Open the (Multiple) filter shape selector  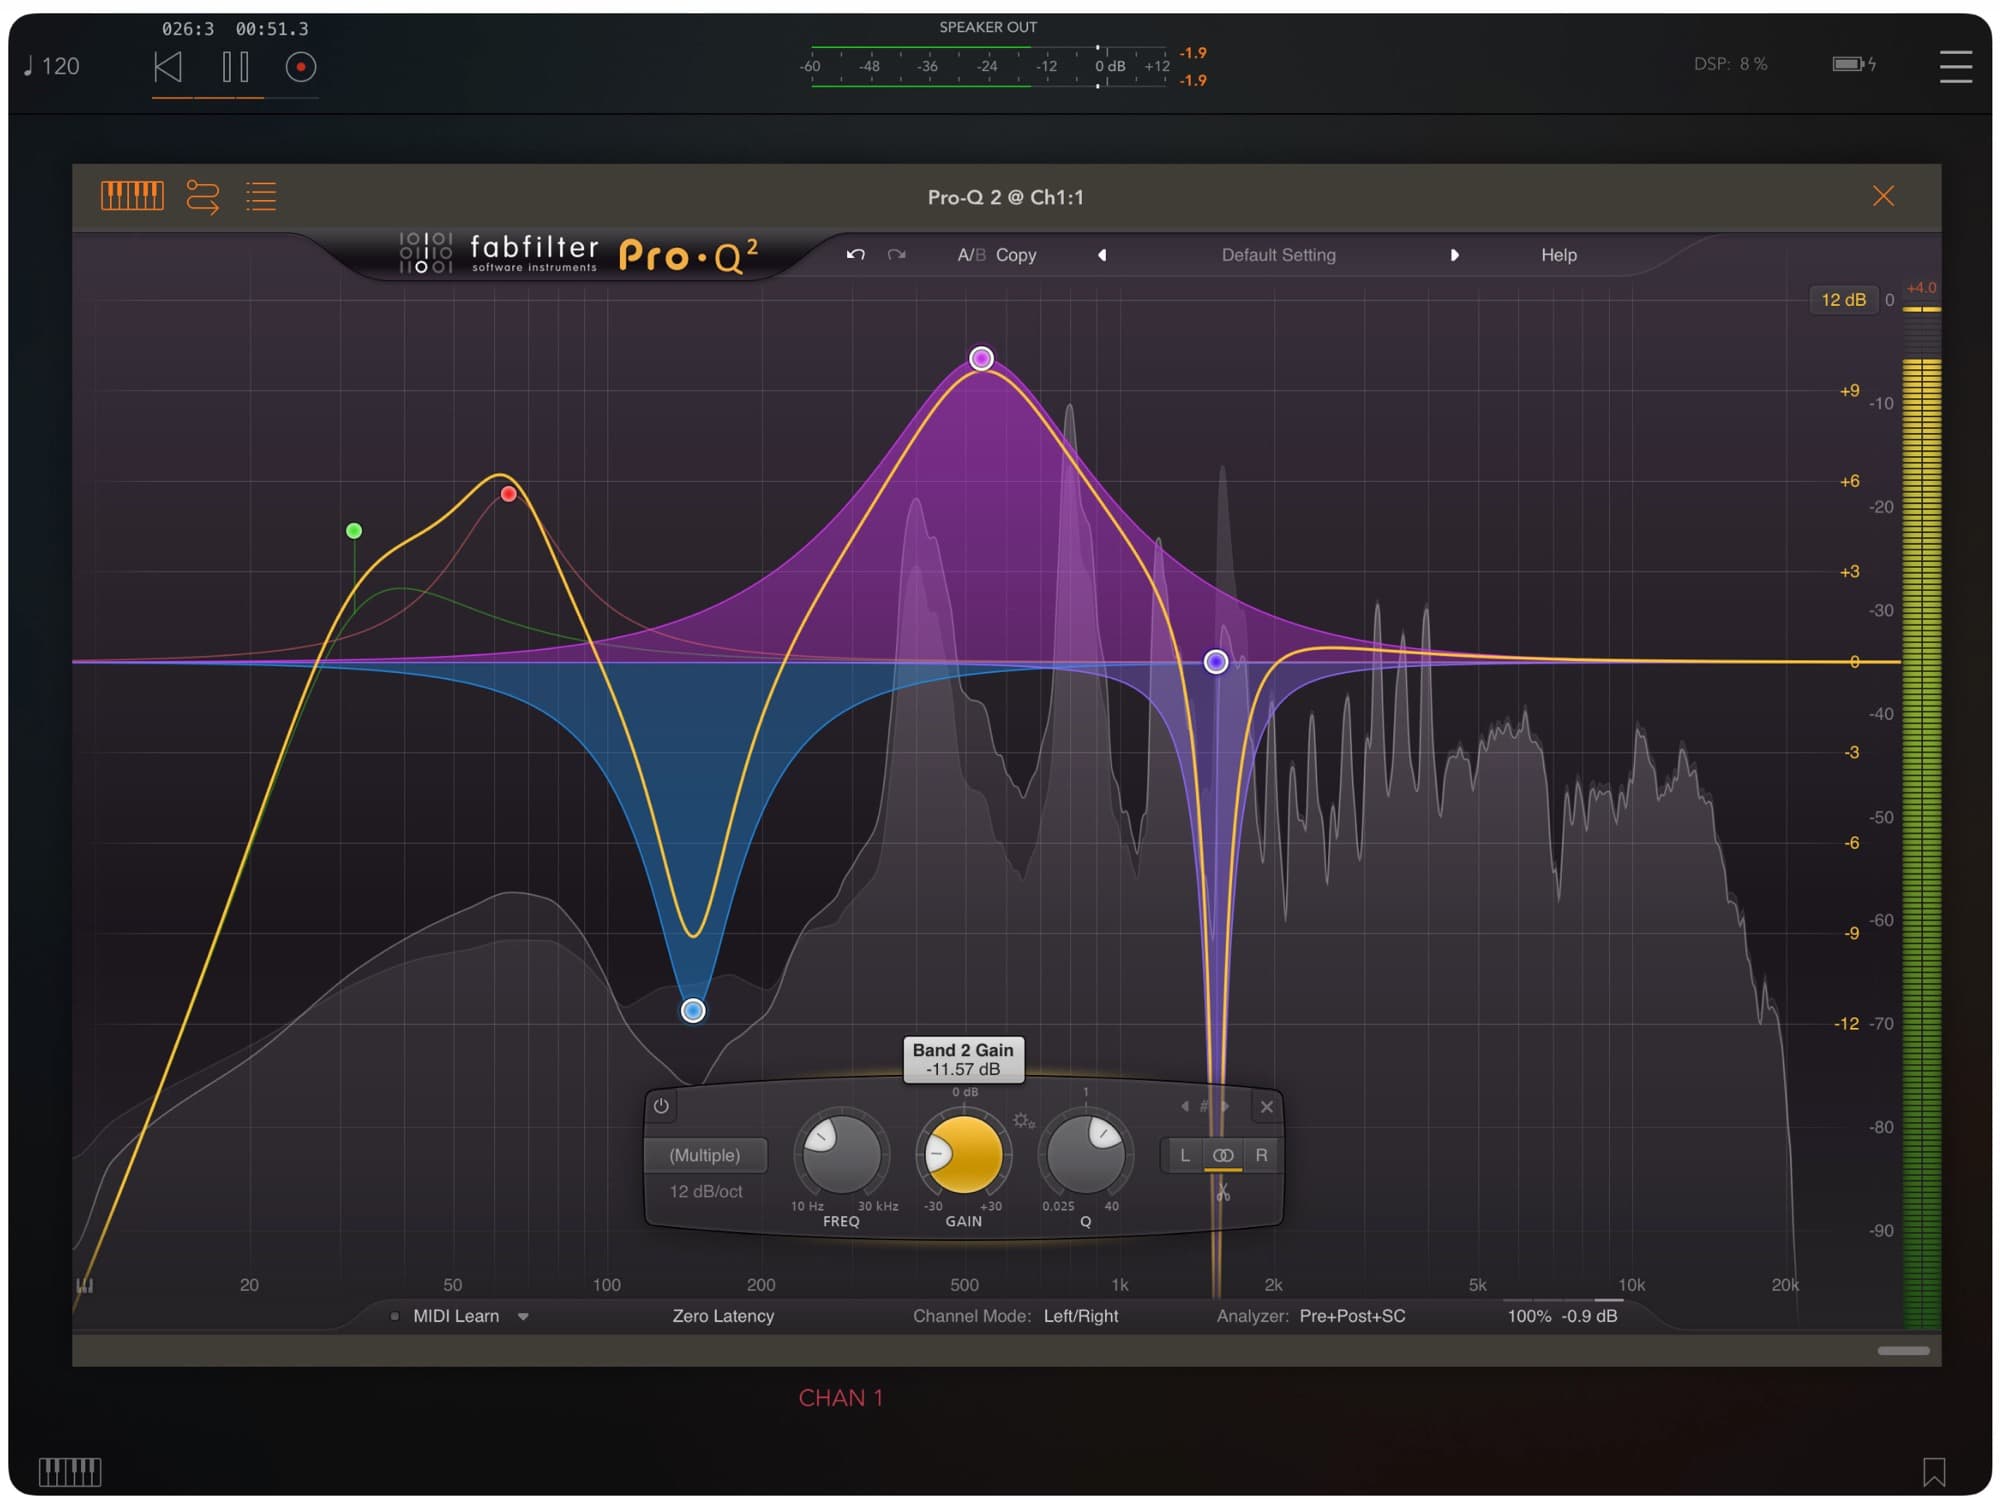(707, 1155)
